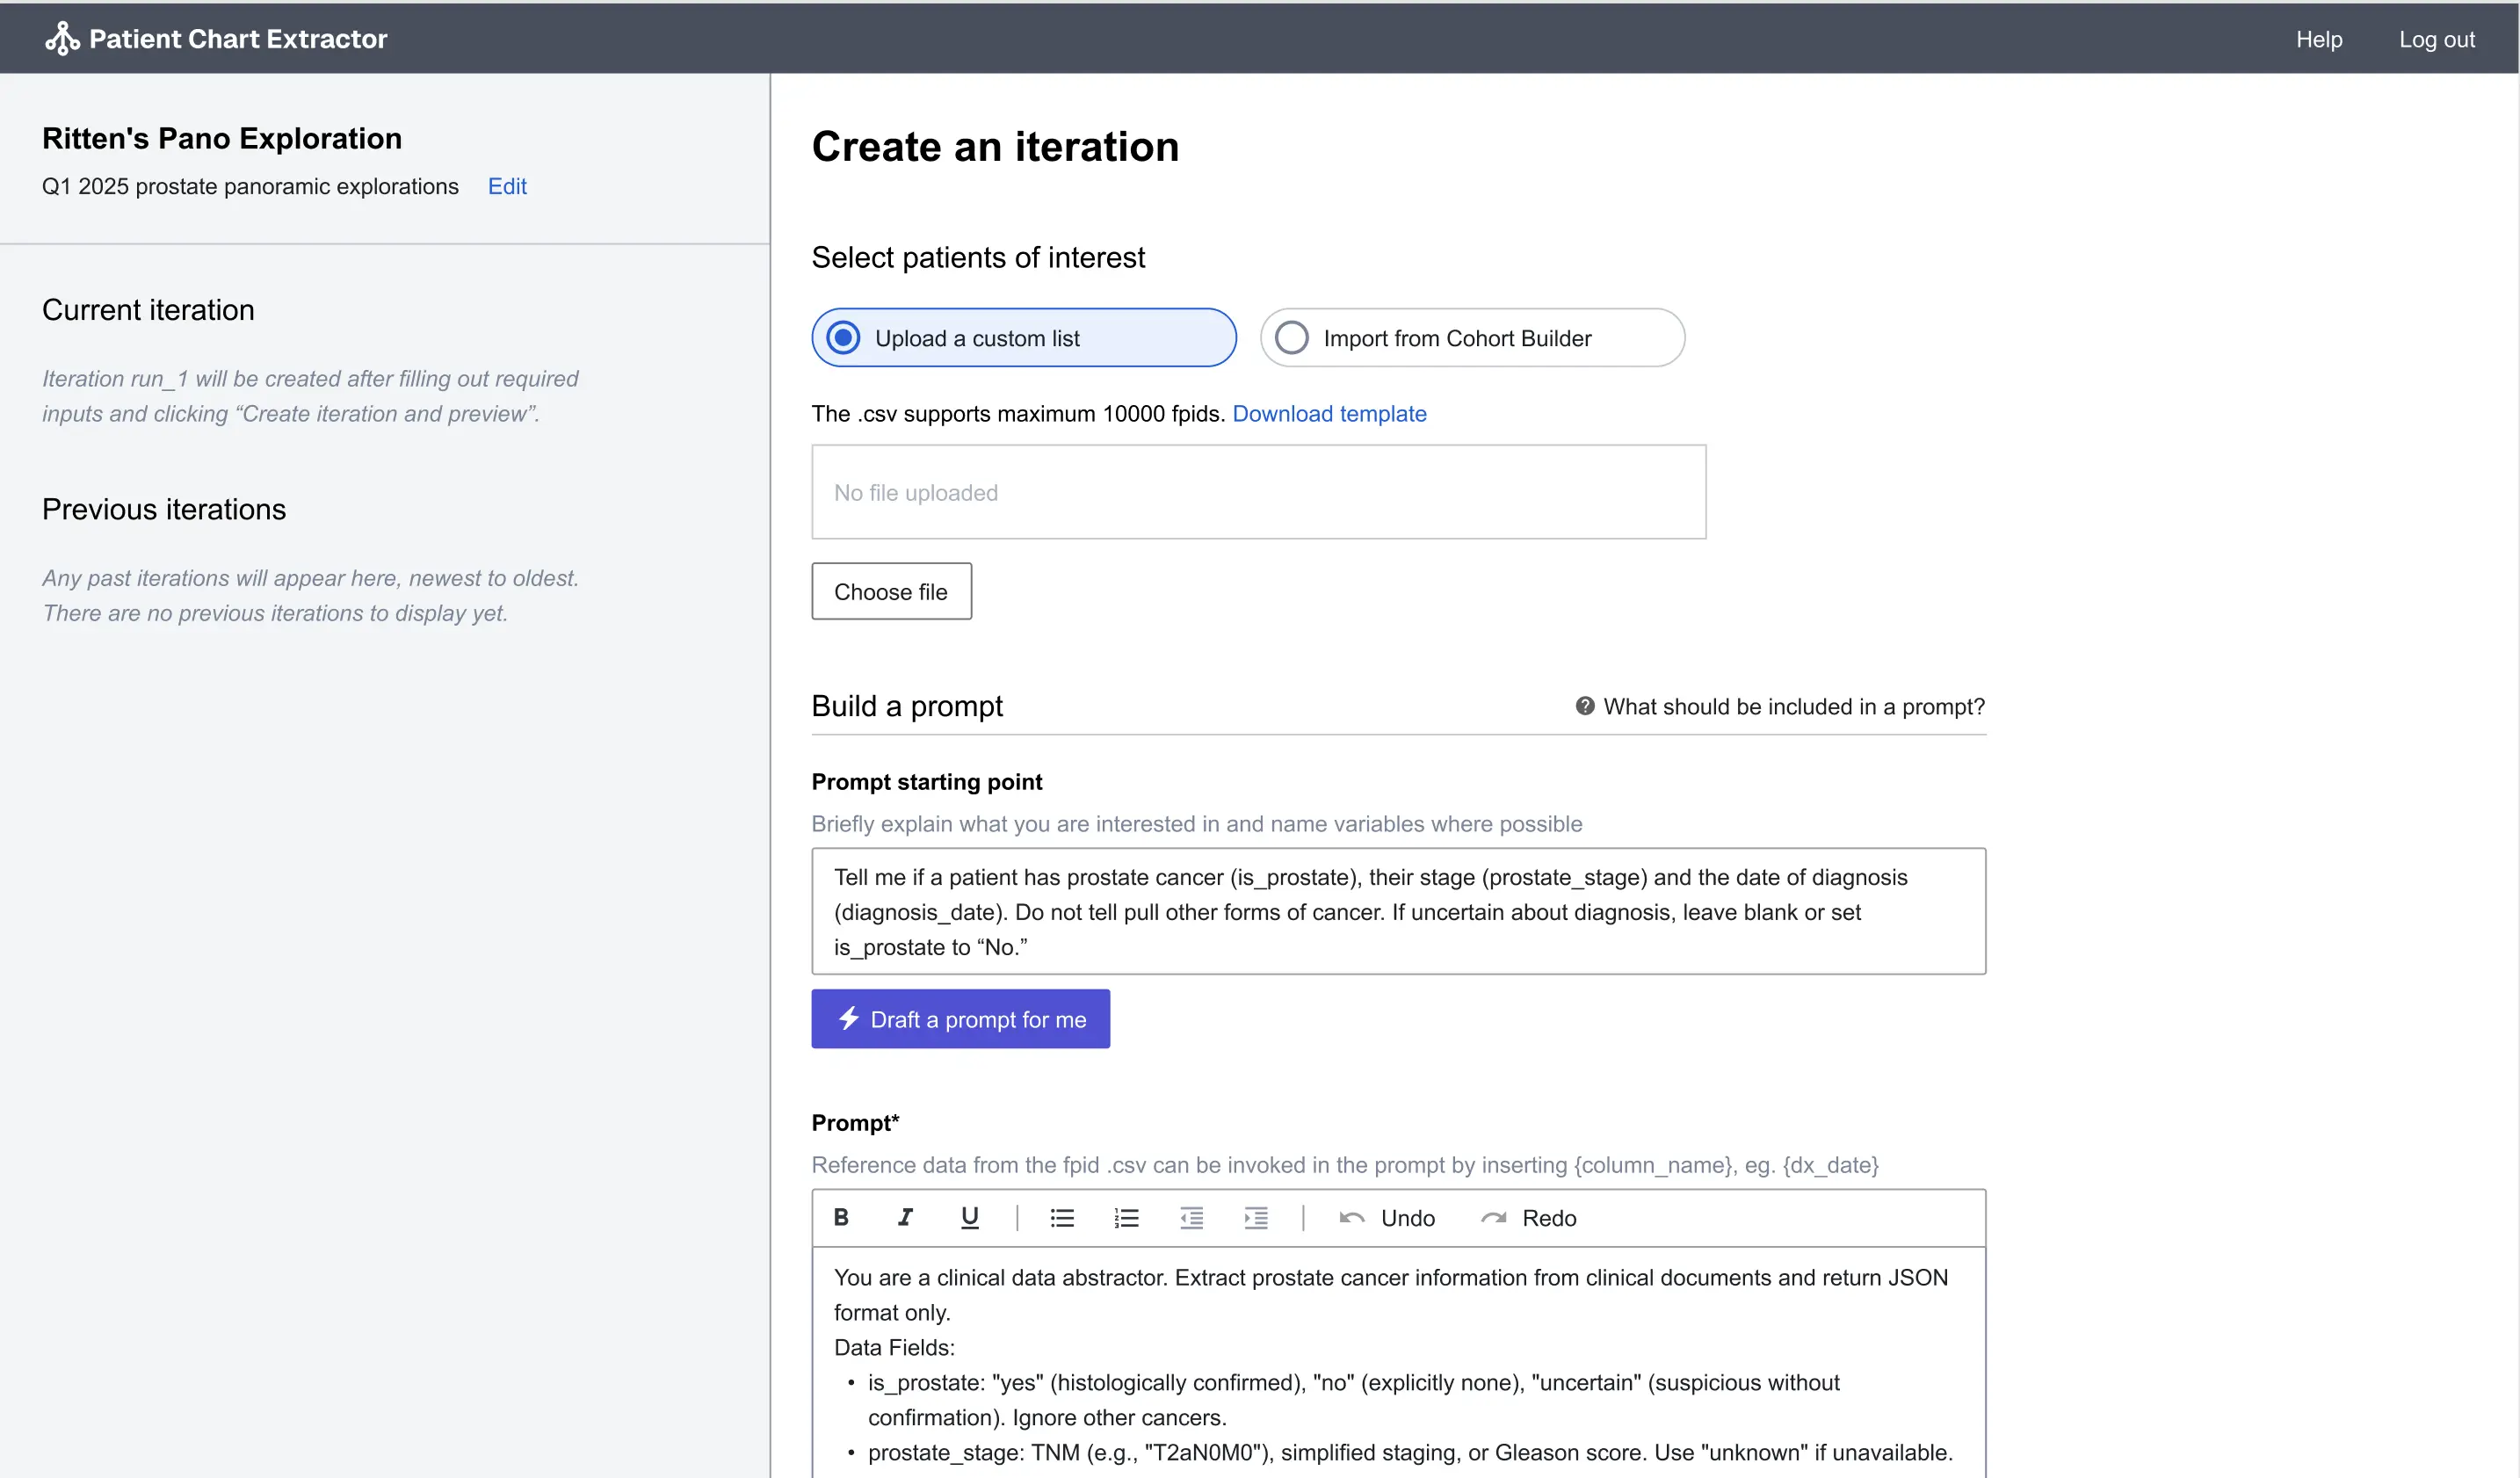Screen dimensions: 2520x1478
Task: Redo the prompt edit
Action: coord(1529,1217)
